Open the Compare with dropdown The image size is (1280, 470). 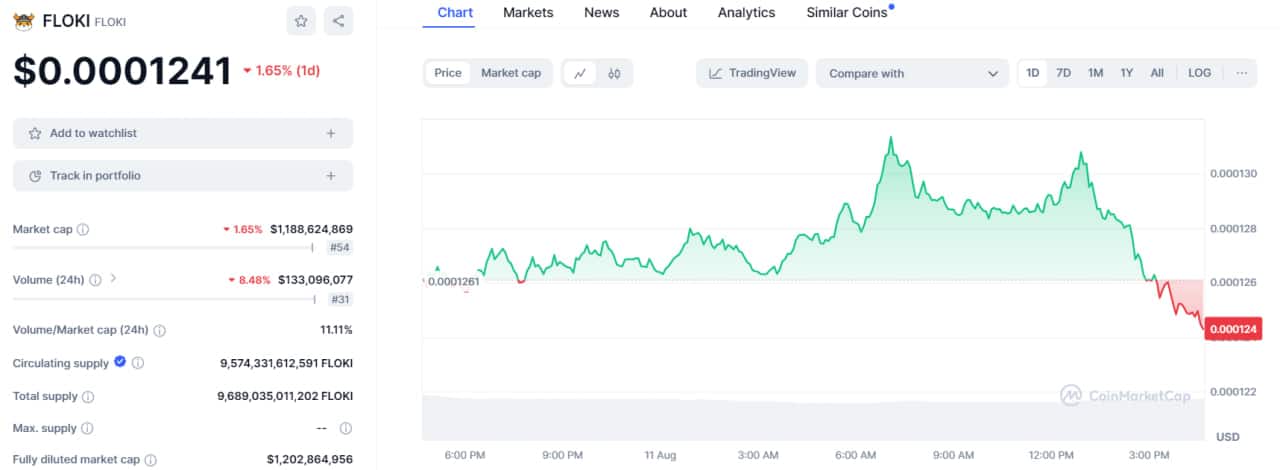[912, 73]
